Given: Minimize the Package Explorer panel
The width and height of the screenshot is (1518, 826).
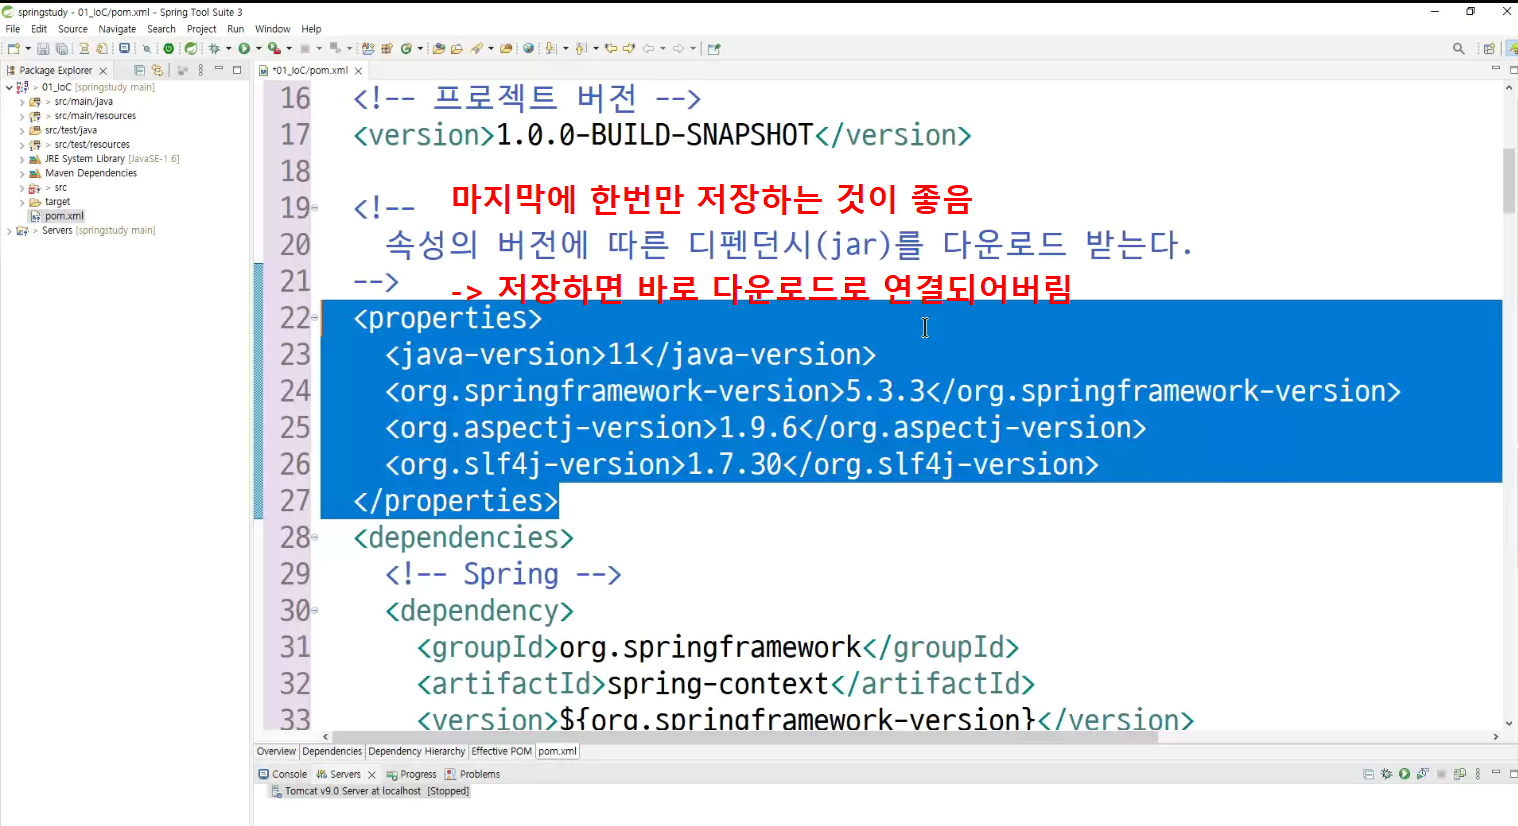Looking at the screenshot, I should click(x=219, y=69).
